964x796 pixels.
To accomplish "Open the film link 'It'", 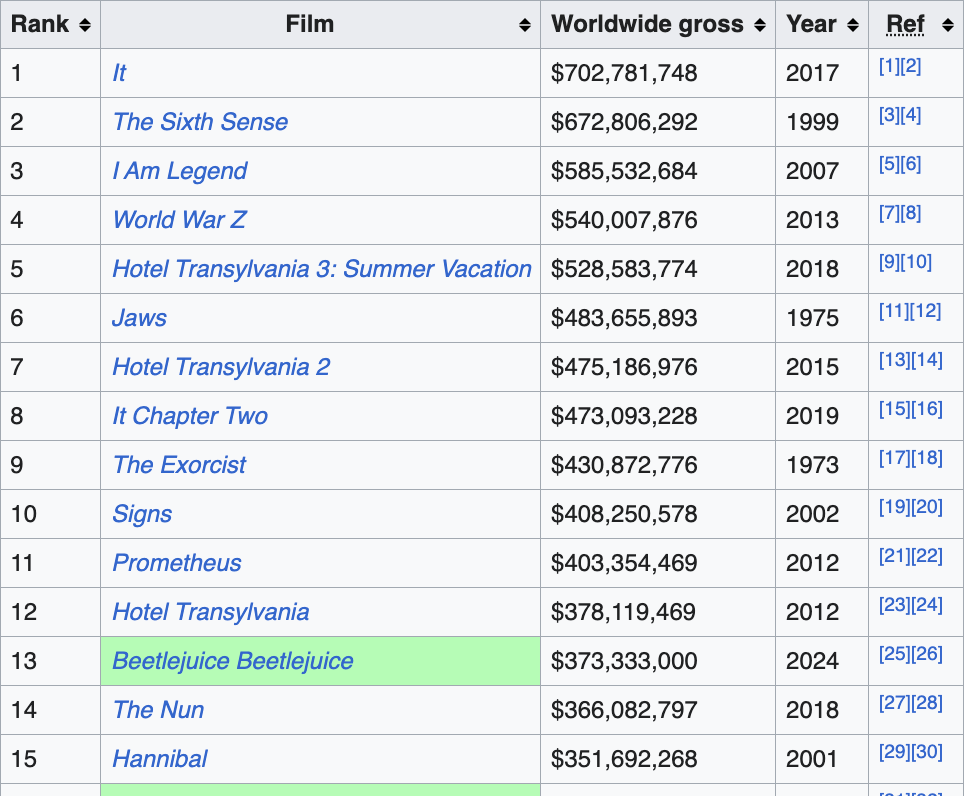I will (x=119, y=73).
